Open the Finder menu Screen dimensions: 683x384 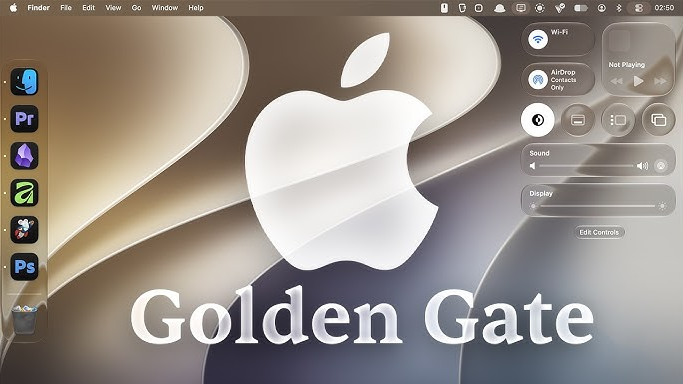38,7
